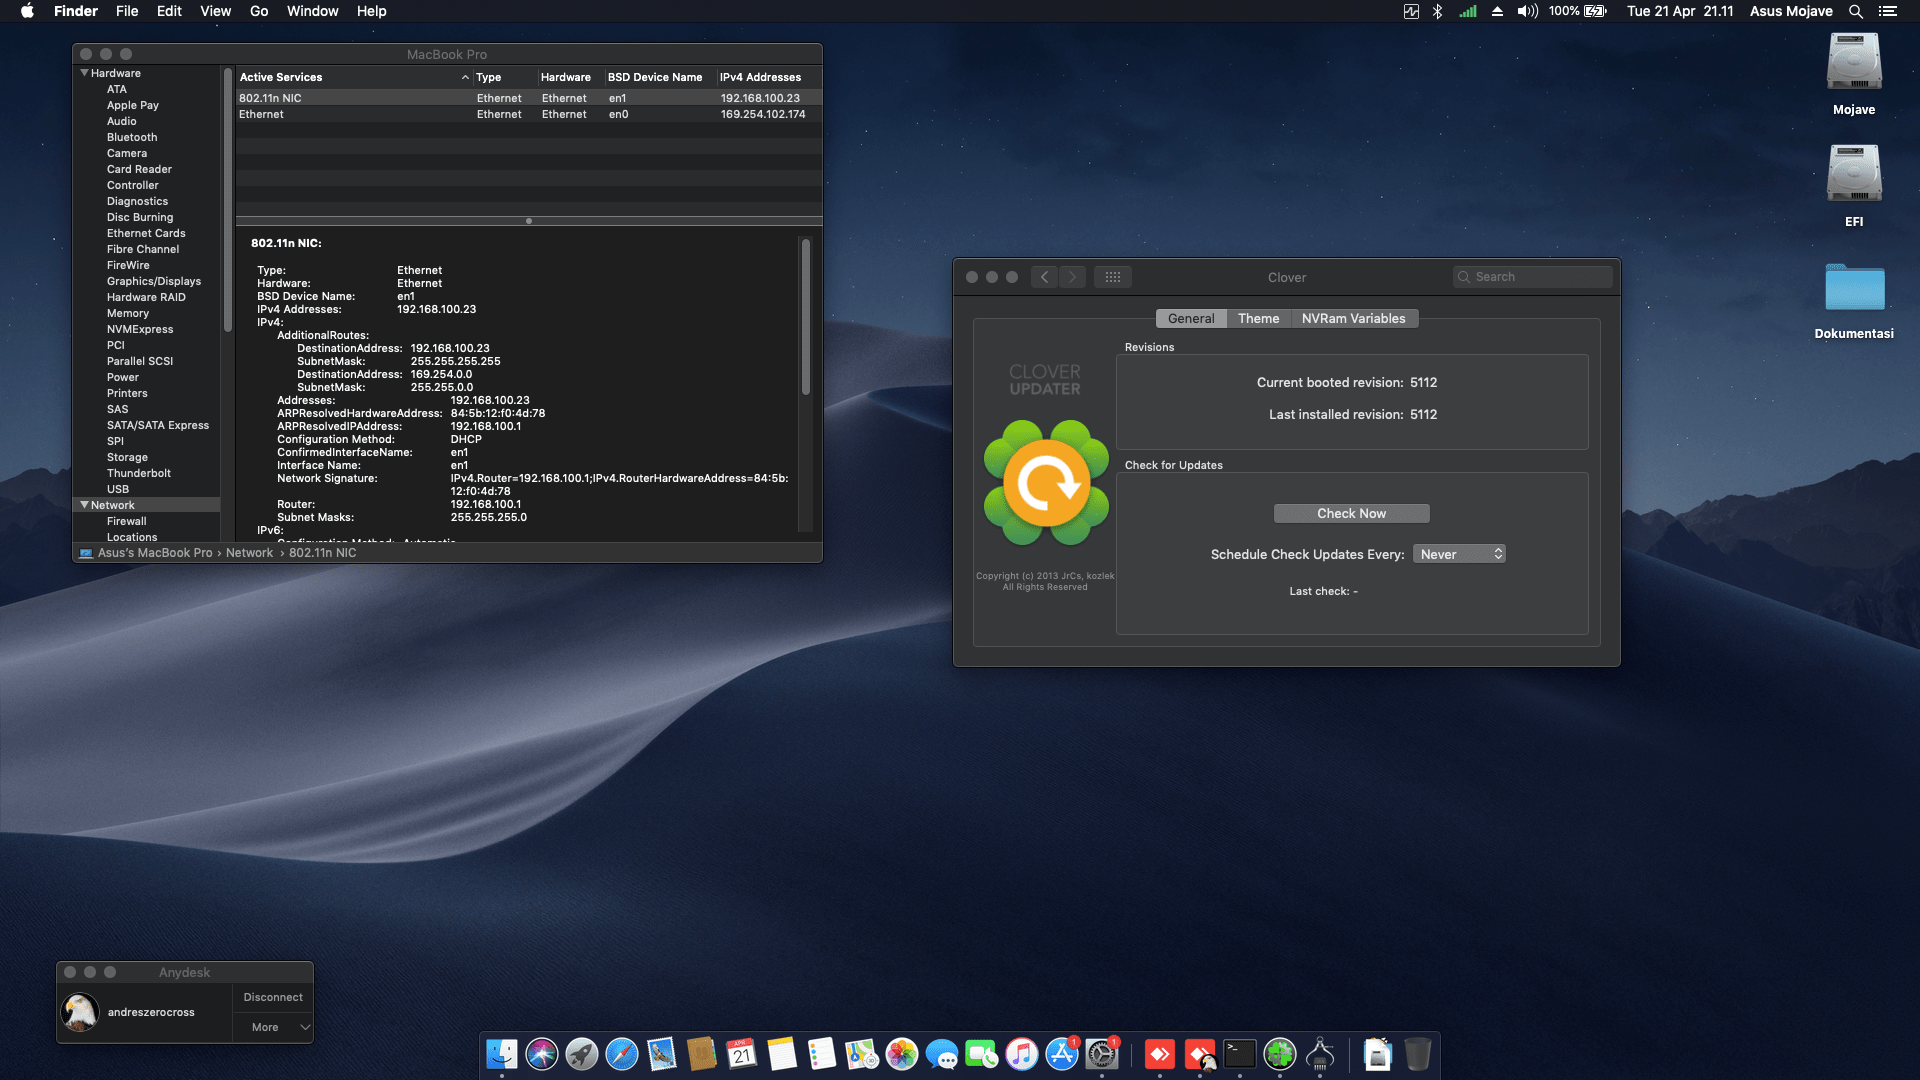1920x1080 pixels.
Task: Click Network in the path bar
Action: coord(249,553)
